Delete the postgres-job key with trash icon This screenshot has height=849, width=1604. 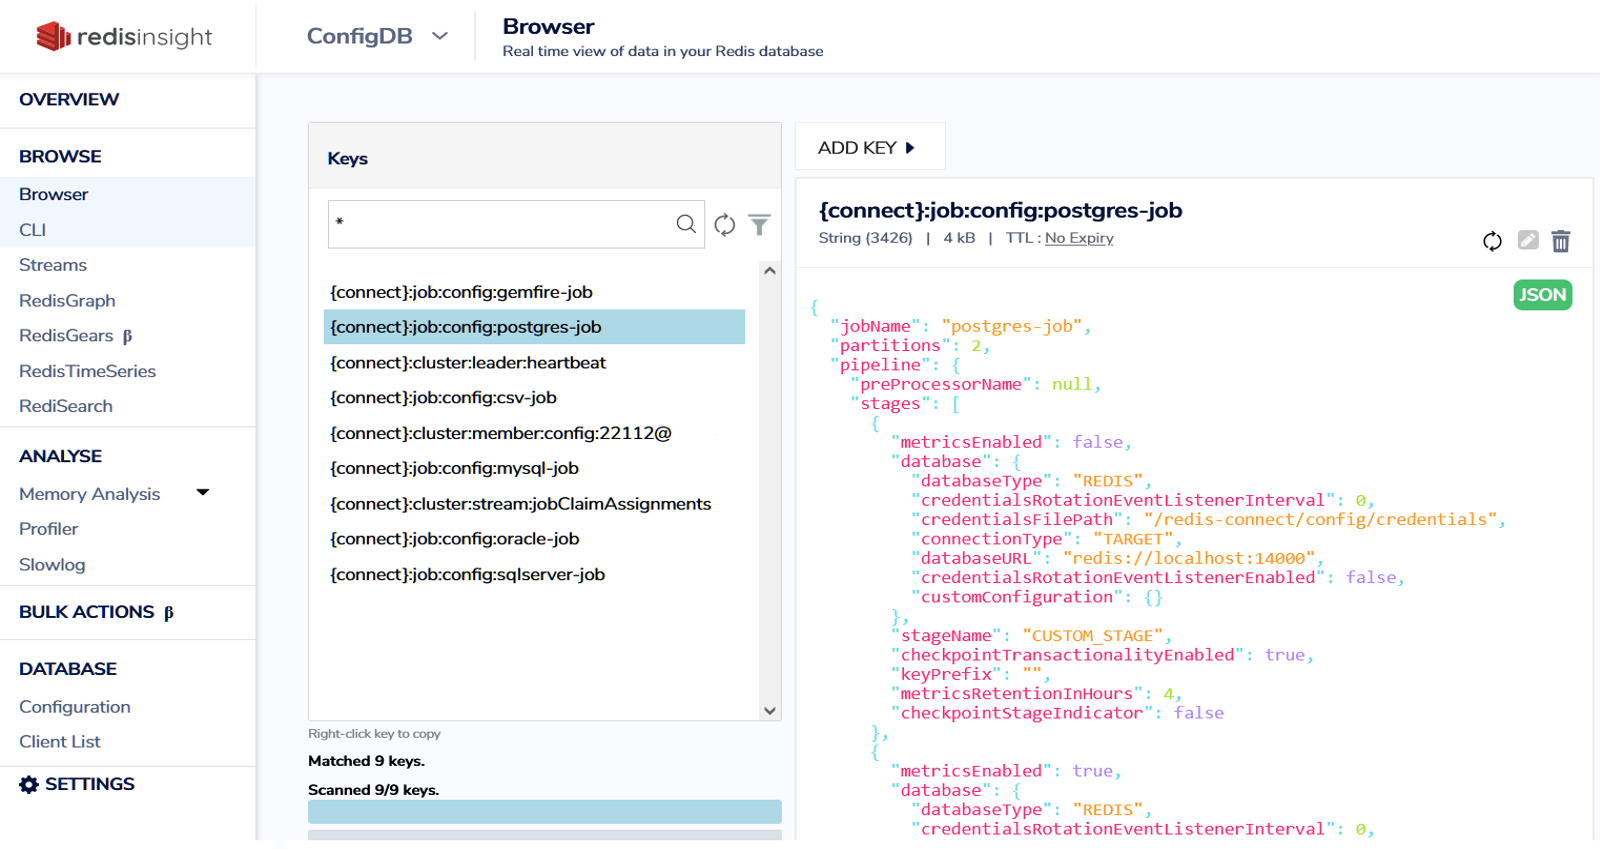(x=1561, y=241)
